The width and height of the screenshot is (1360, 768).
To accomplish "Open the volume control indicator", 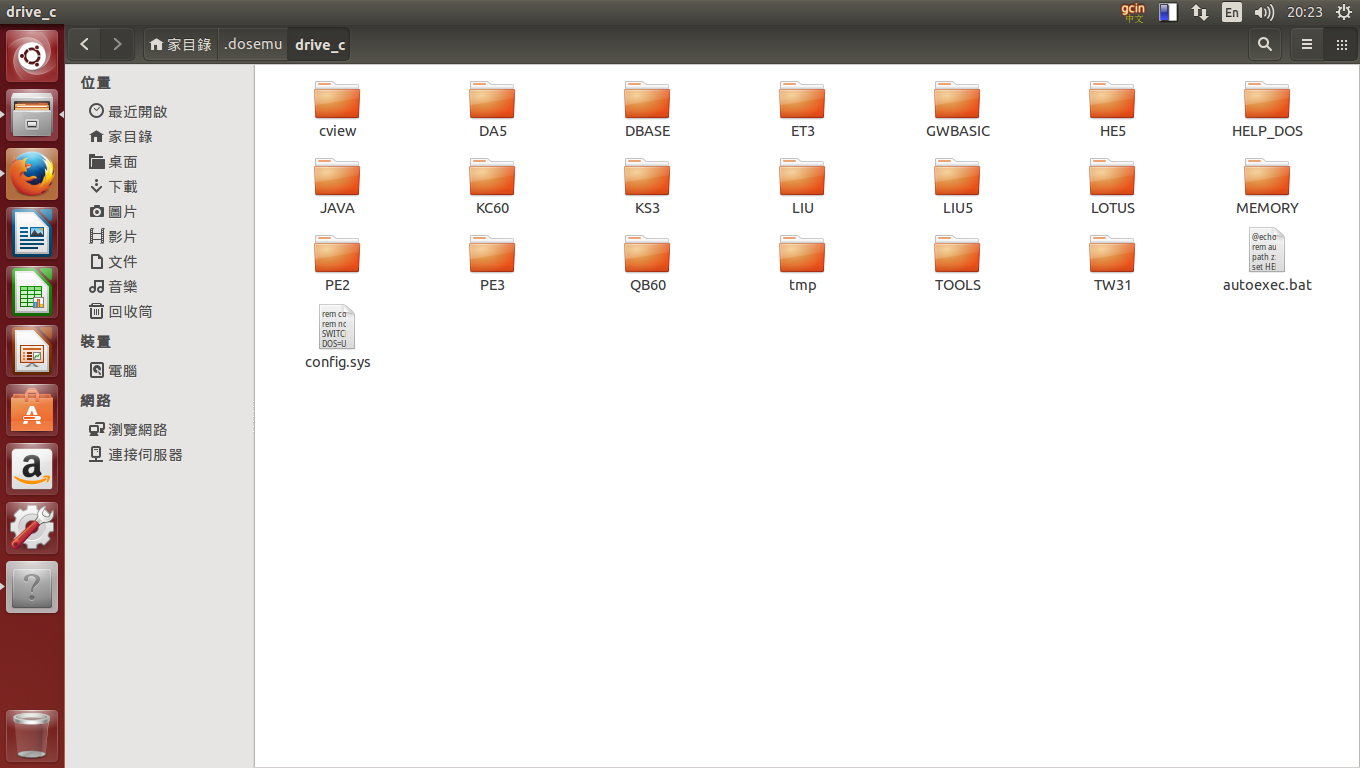I will point(1263,12).
